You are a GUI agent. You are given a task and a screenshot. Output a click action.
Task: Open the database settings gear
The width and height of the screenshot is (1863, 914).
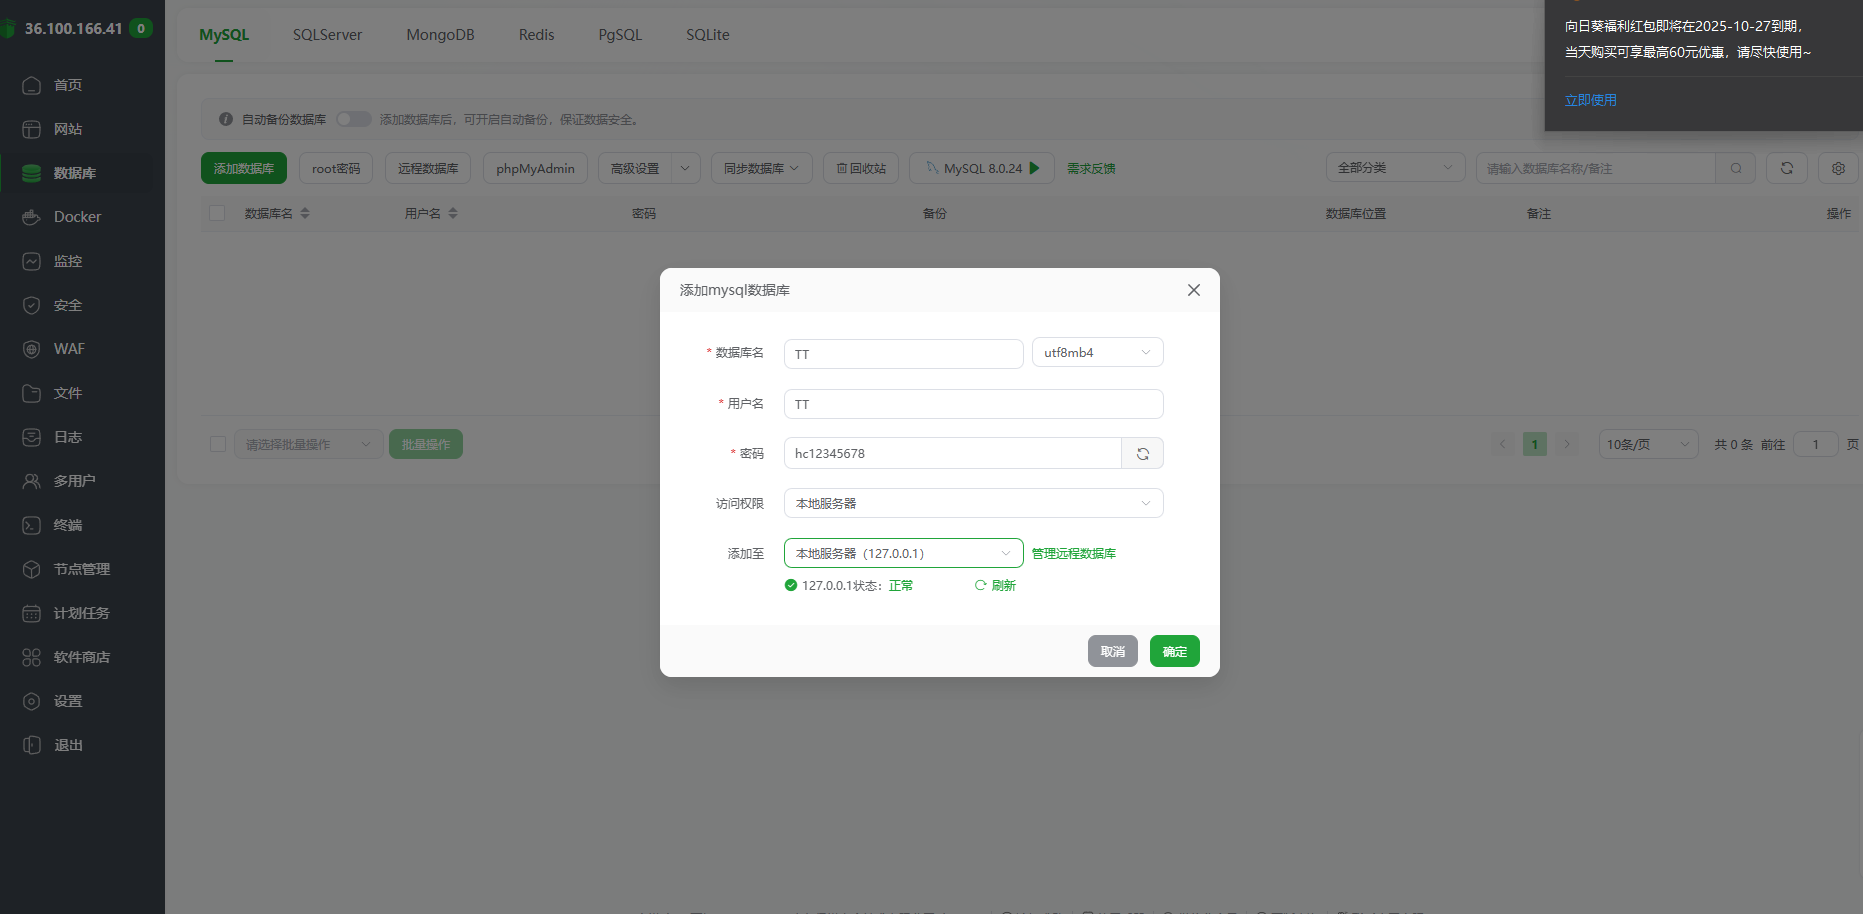coord(1838,168)
